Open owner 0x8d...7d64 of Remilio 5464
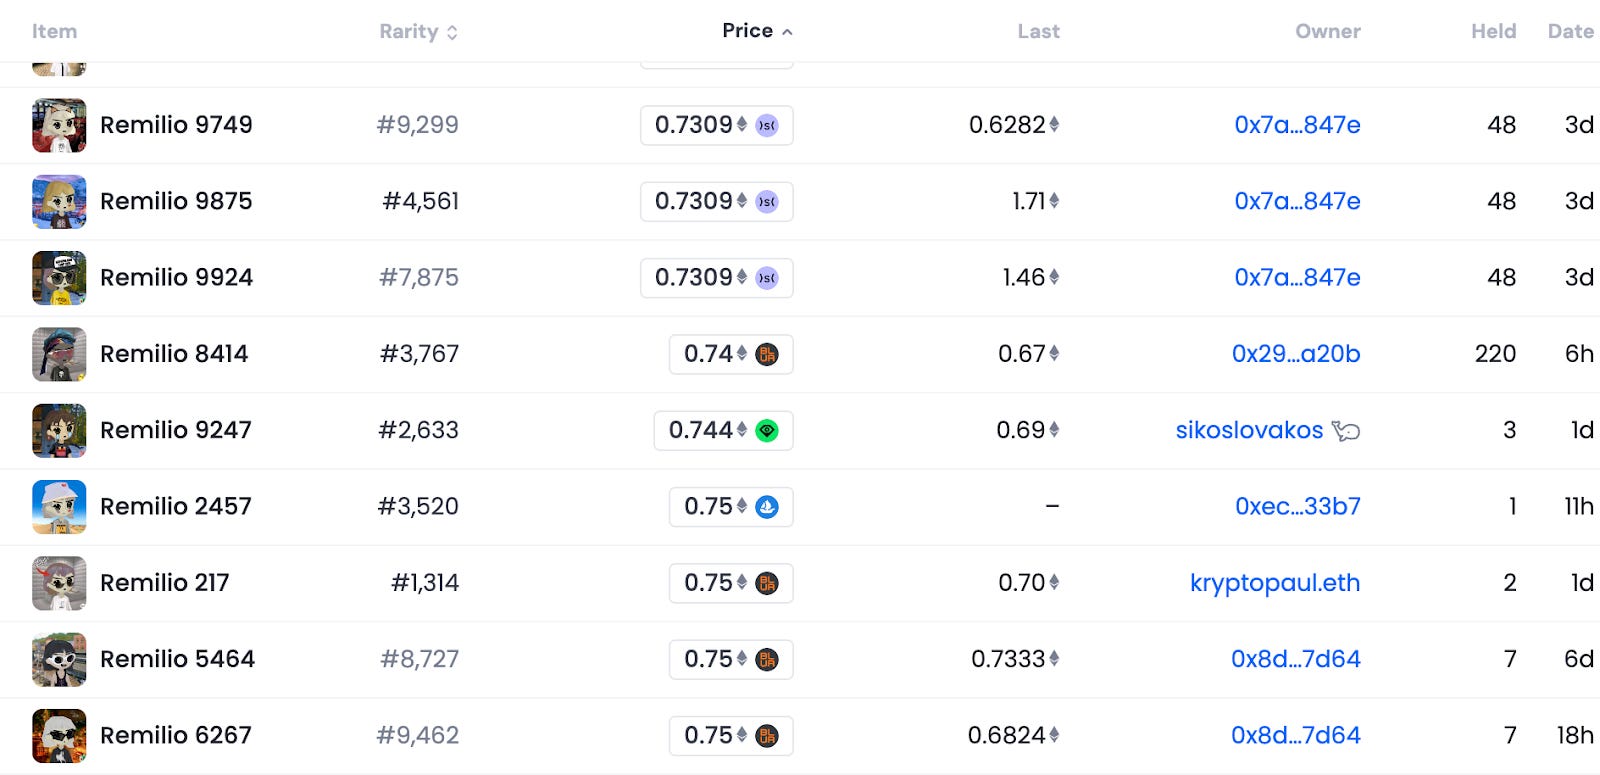 point(1296,659)
